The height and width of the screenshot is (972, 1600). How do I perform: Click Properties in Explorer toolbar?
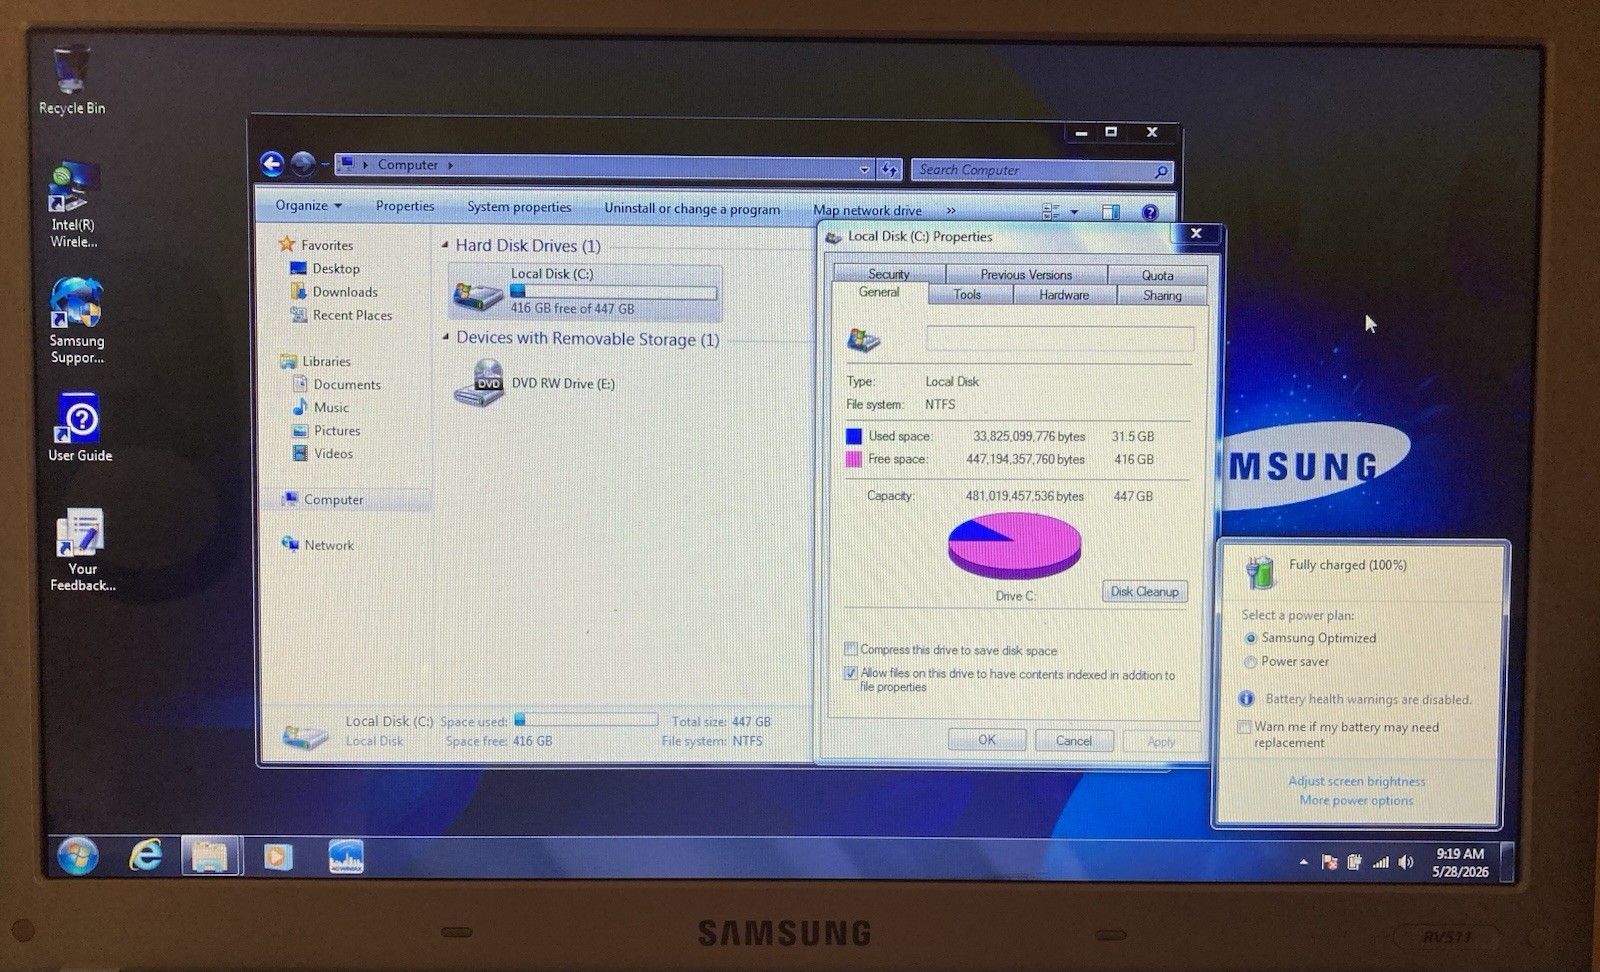405,206
